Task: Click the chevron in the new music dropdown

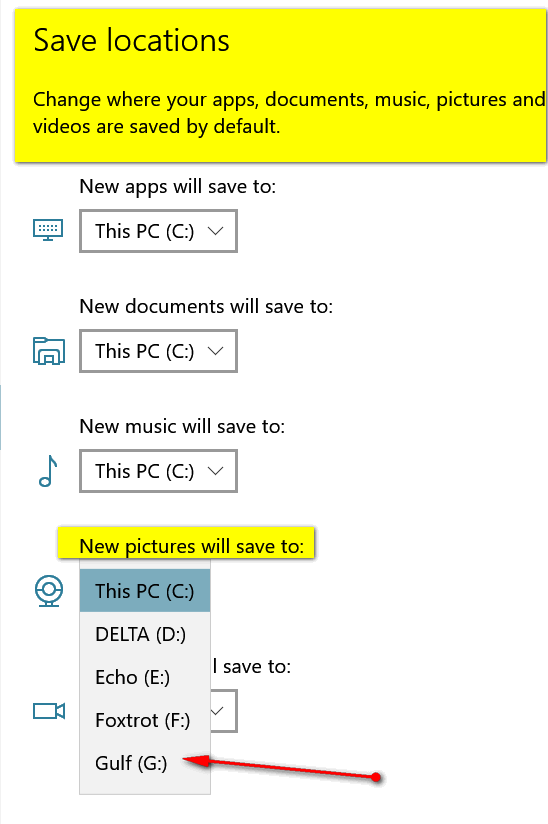Action: (215, 471)
